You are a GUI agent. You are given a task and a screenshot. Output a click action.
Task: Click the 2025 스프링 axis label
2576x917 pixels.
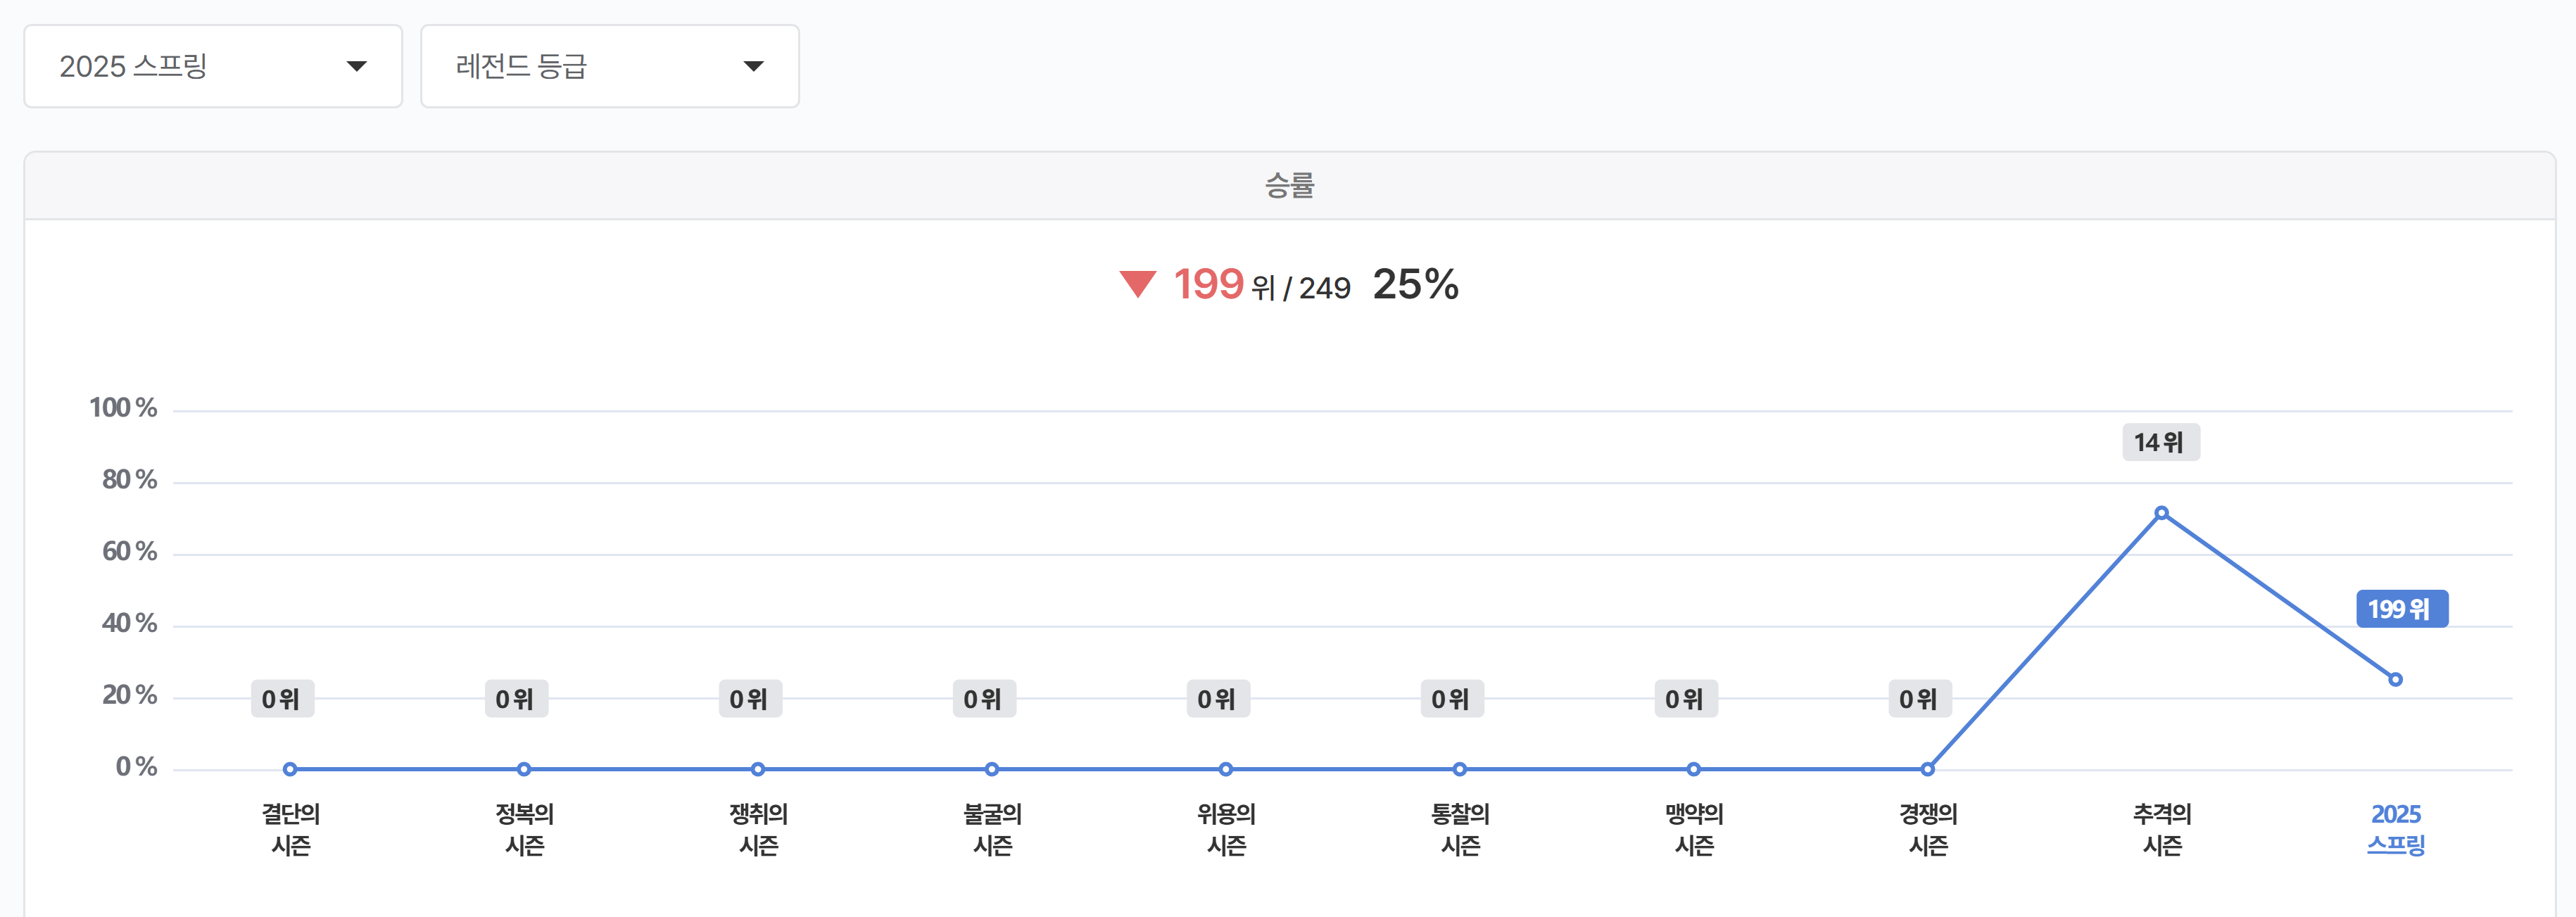tap(2396, 829)
